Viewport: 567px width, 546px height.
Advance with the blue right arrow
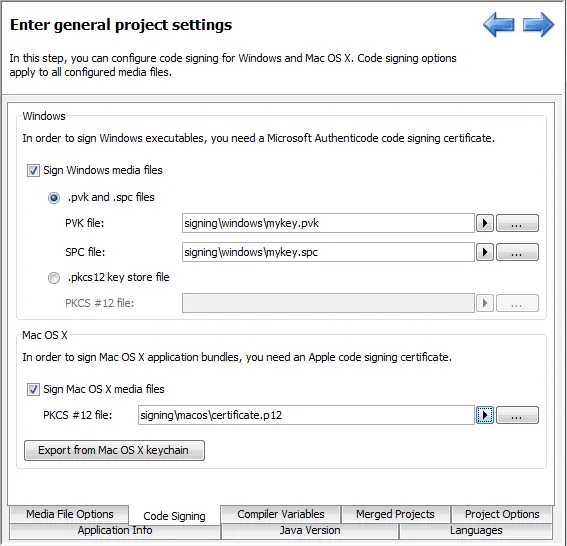tap(538, 25)
